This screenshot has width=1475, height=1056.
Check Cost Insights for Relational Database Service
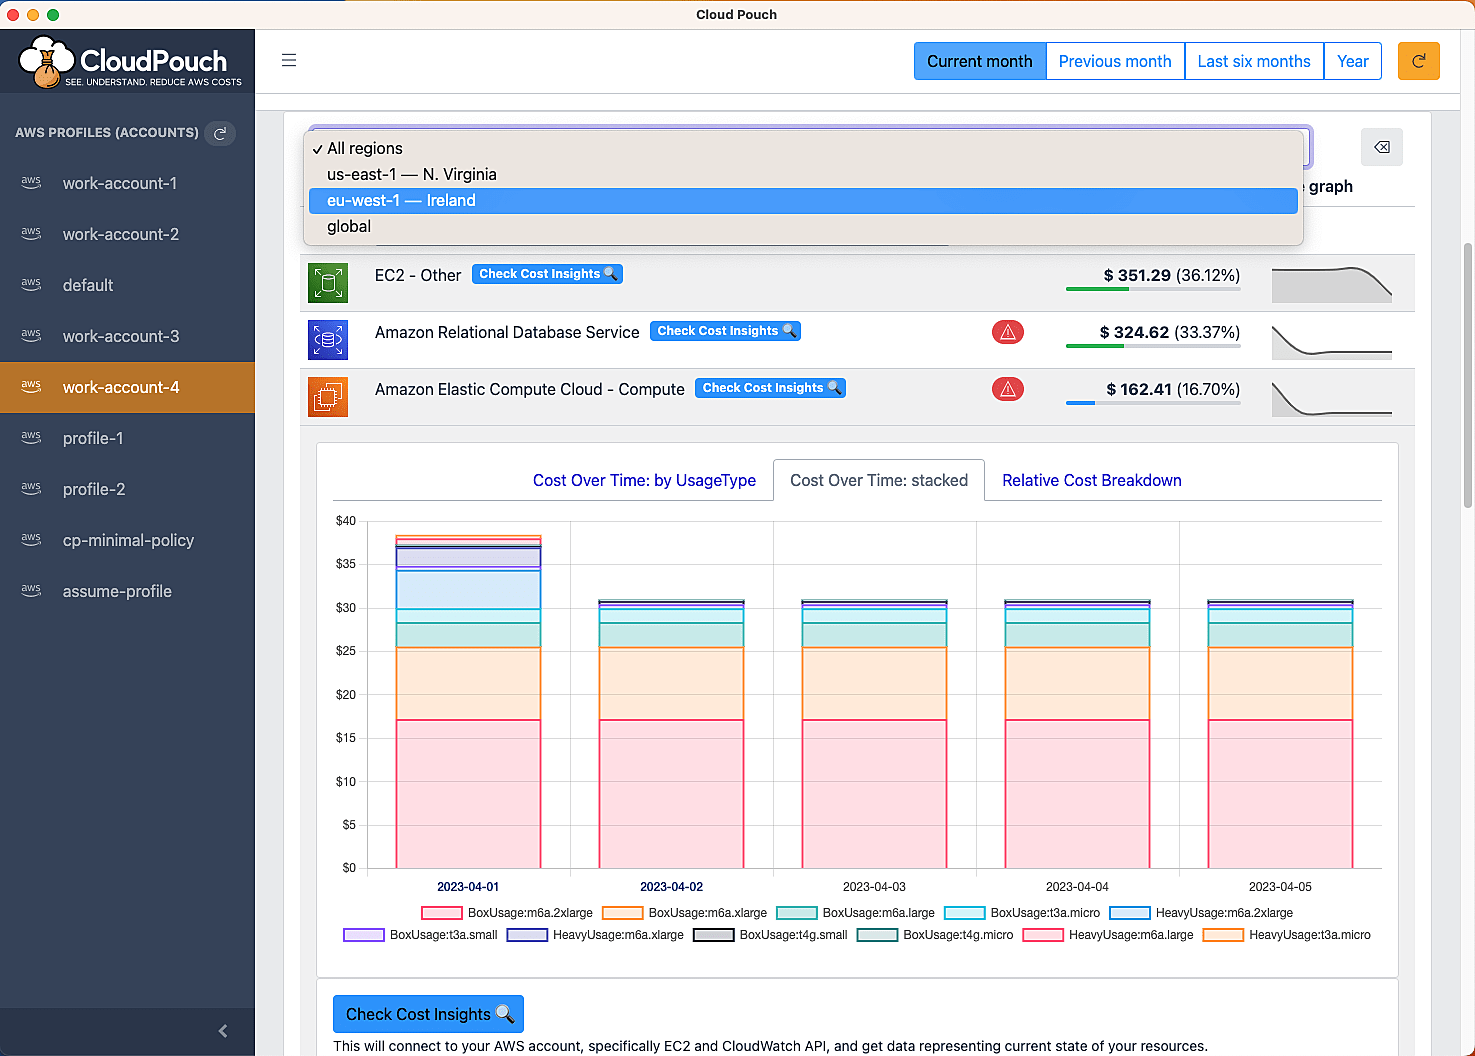click(x=725, y=331)
